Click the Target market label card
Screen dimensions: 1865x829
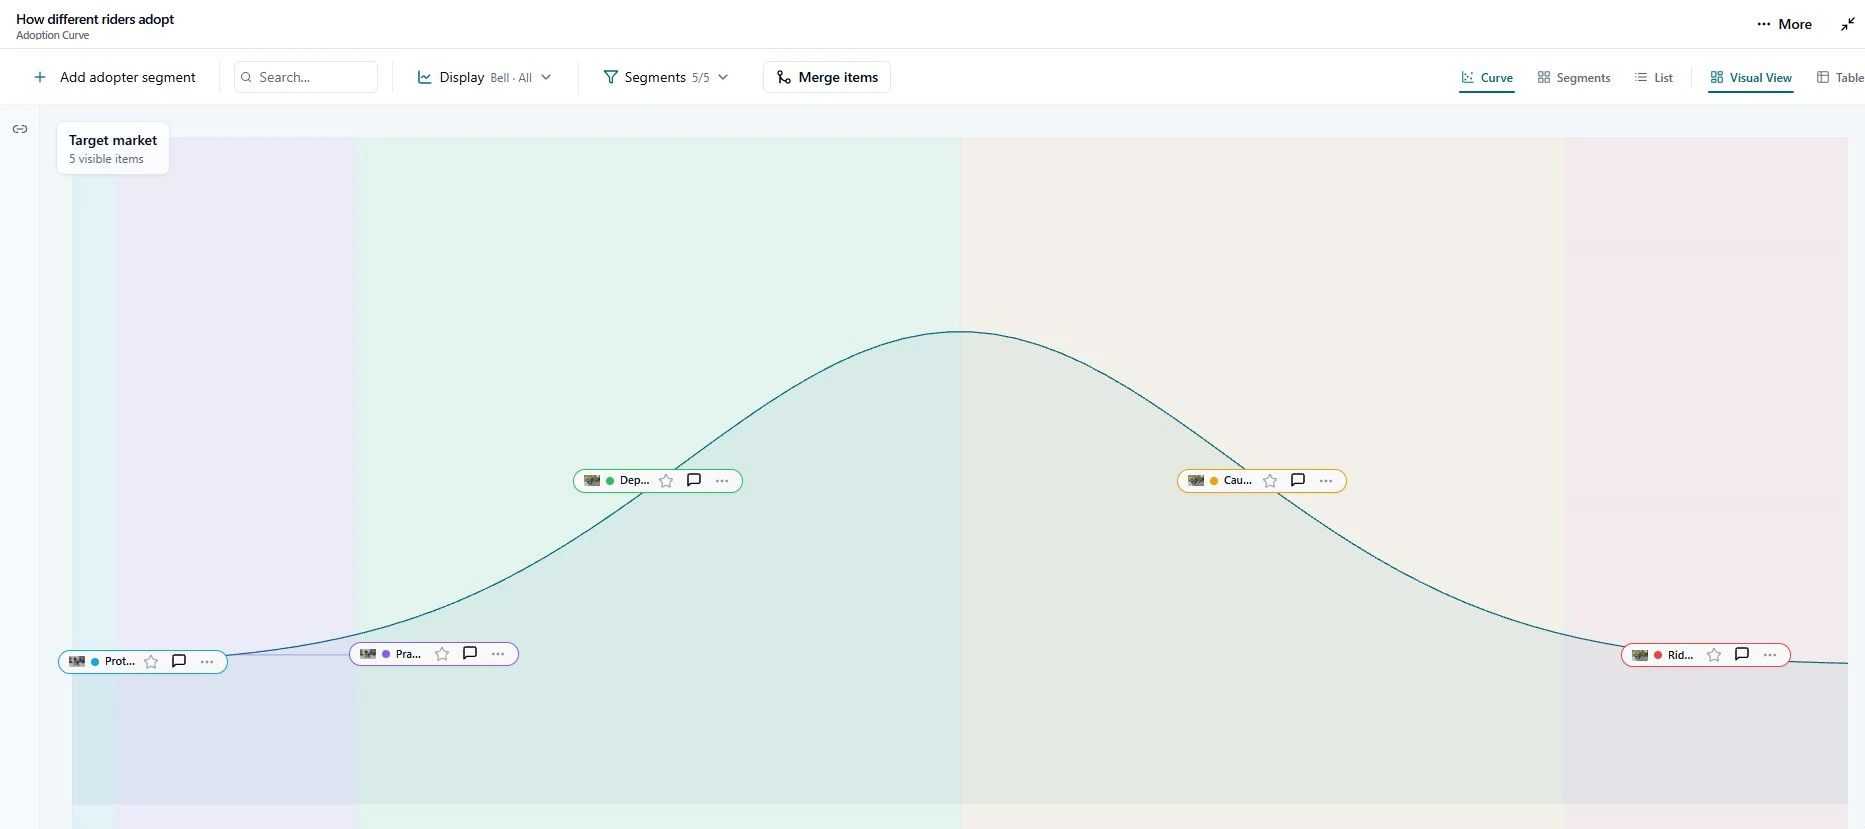pyautogui.click(x=113, y=149)
